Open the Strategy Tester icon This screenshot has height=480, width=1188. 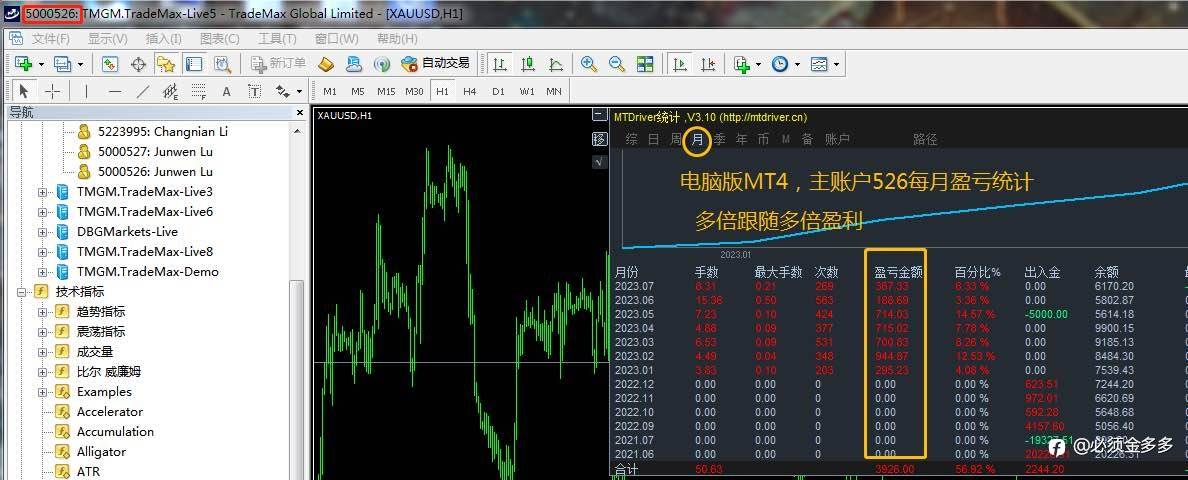point(221,64)
